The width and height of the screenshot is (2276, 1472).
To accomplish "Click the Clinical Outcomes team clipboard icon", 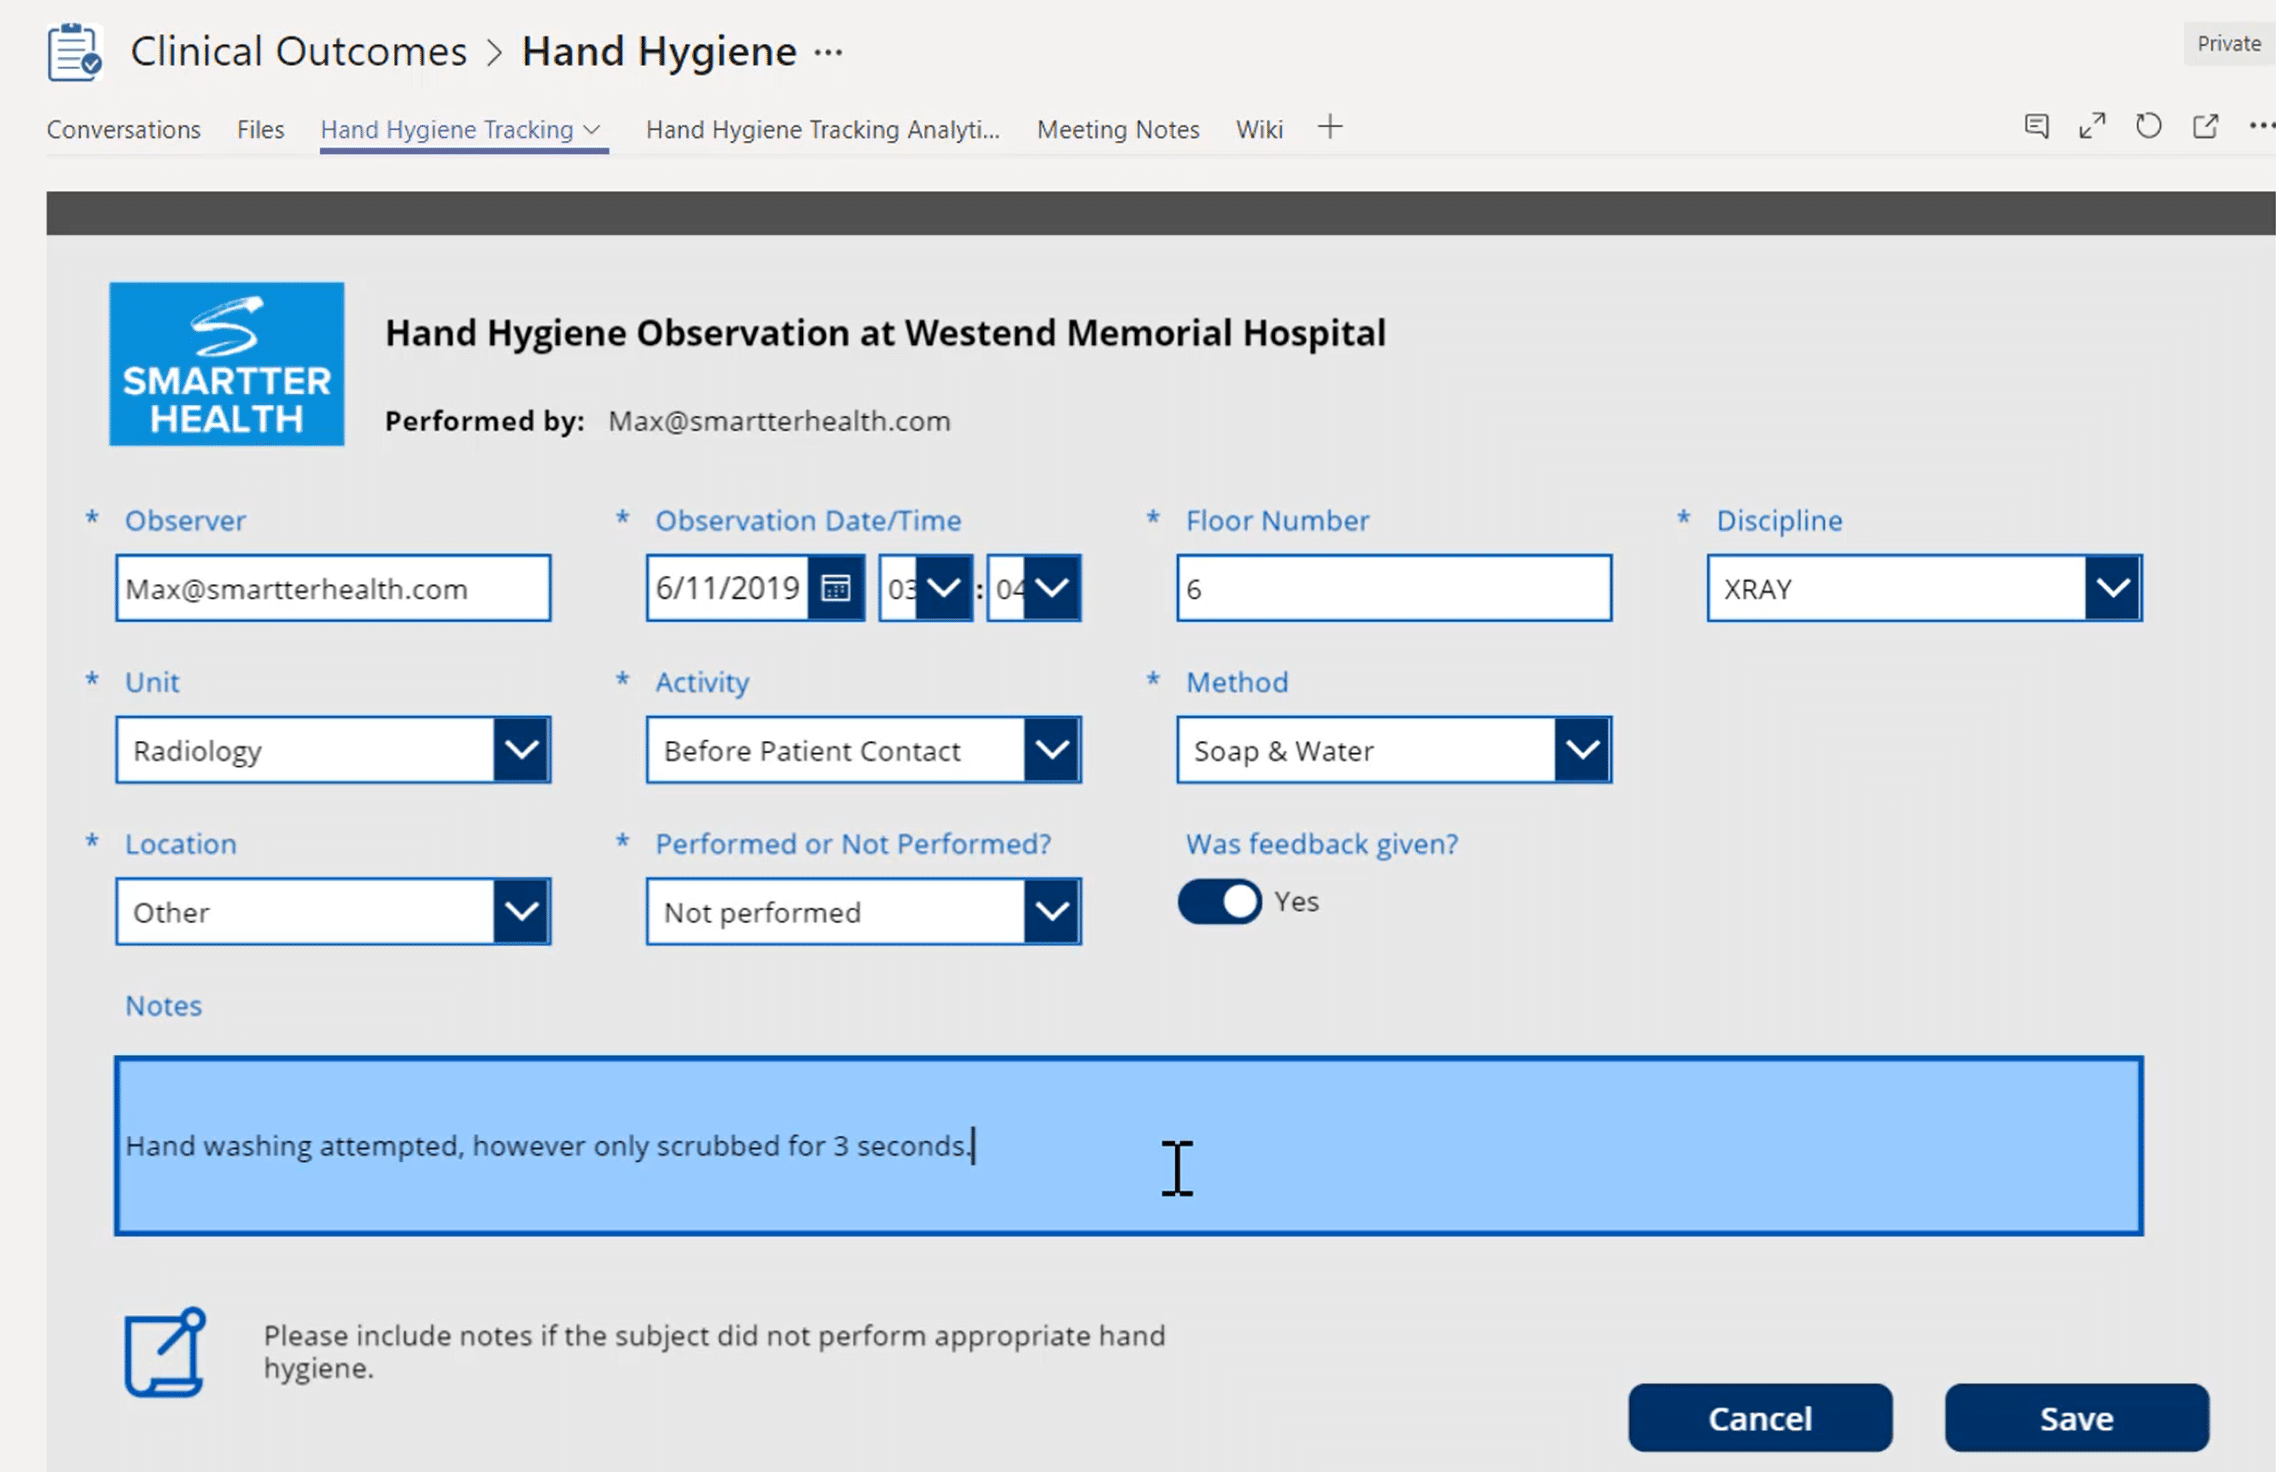I will [74, 52].
